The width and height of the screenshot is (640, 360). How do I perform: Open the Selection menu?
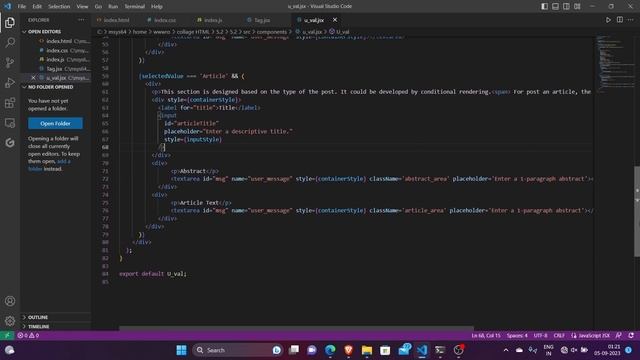[x=59, y=6]
